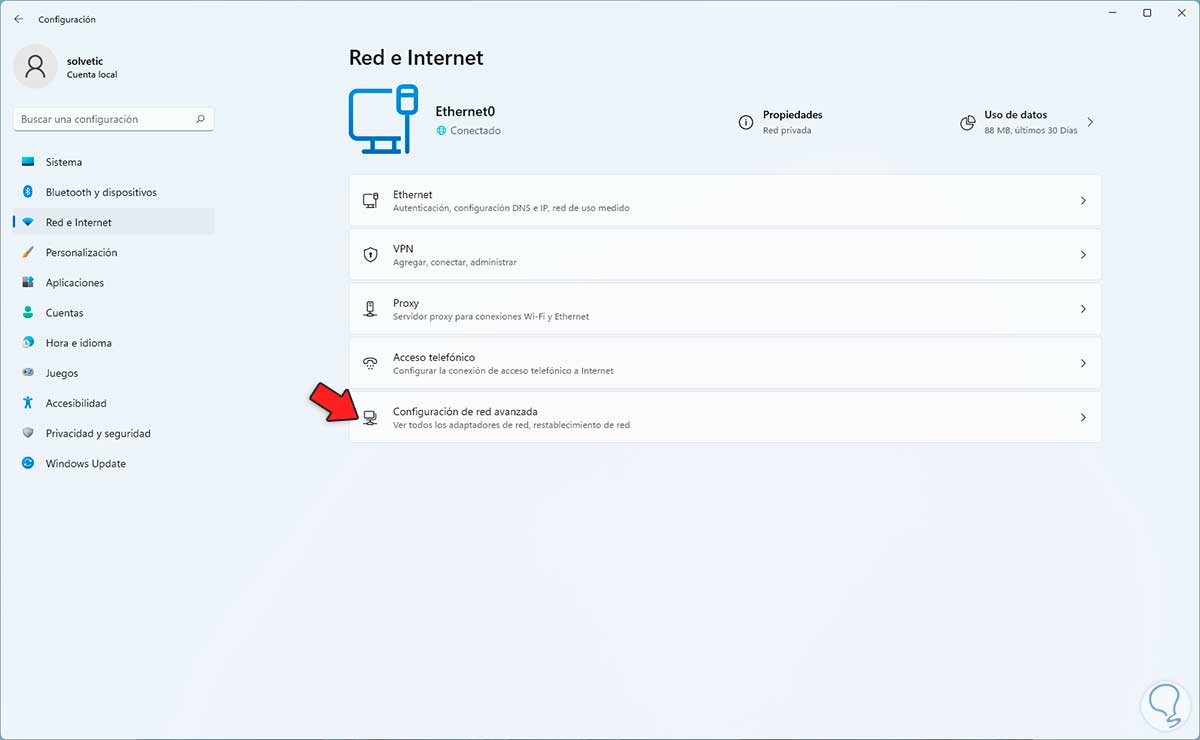Click the Red e Internet heading
This screenshot has height=740, width=1200.
[416, 58]
